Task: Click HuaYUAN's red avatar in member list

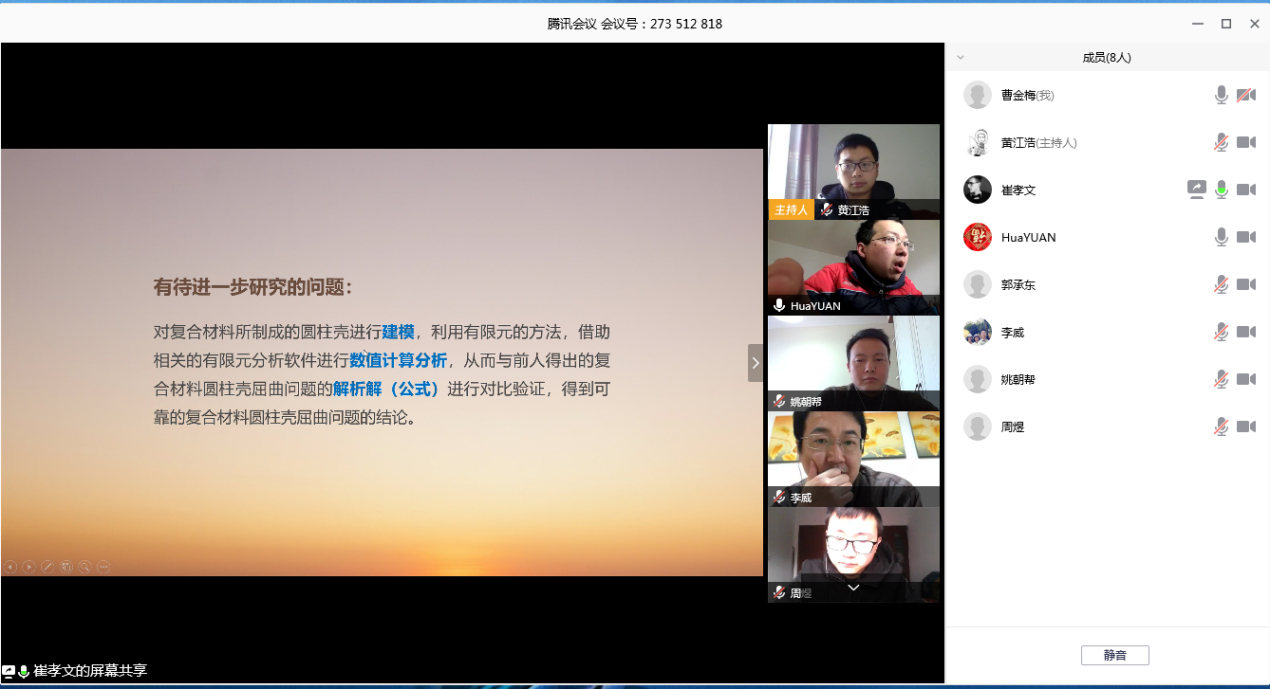Action: 977,237
